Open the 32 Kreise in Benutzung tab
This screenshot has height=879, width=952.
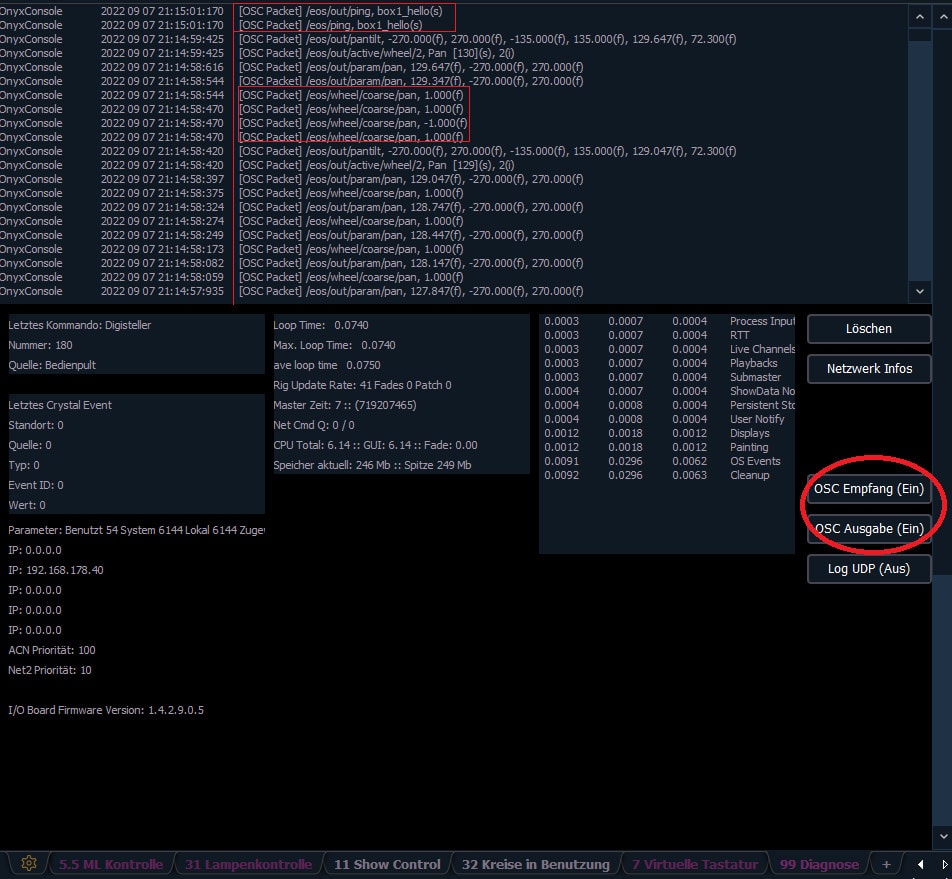tap(535, 864)
